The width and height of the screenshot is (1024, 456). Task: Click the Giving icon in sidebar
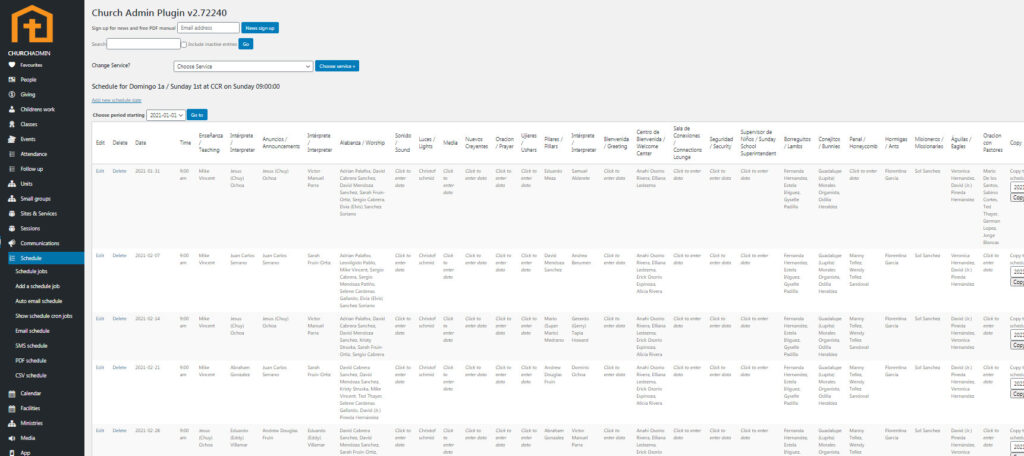11,94
